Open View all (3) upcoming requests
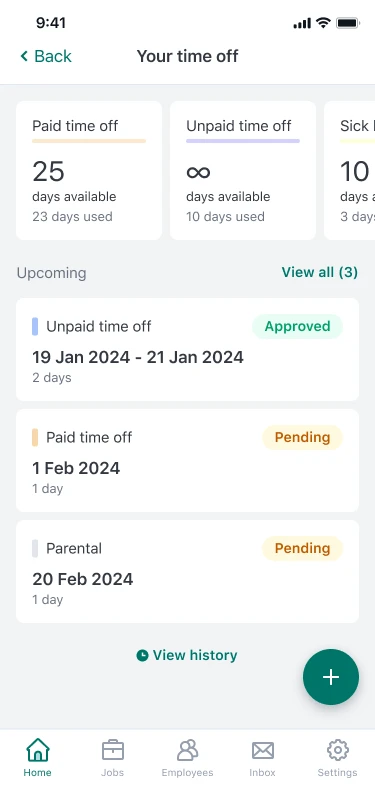Viewport: 375px width, 791px height. click(319, 272)
